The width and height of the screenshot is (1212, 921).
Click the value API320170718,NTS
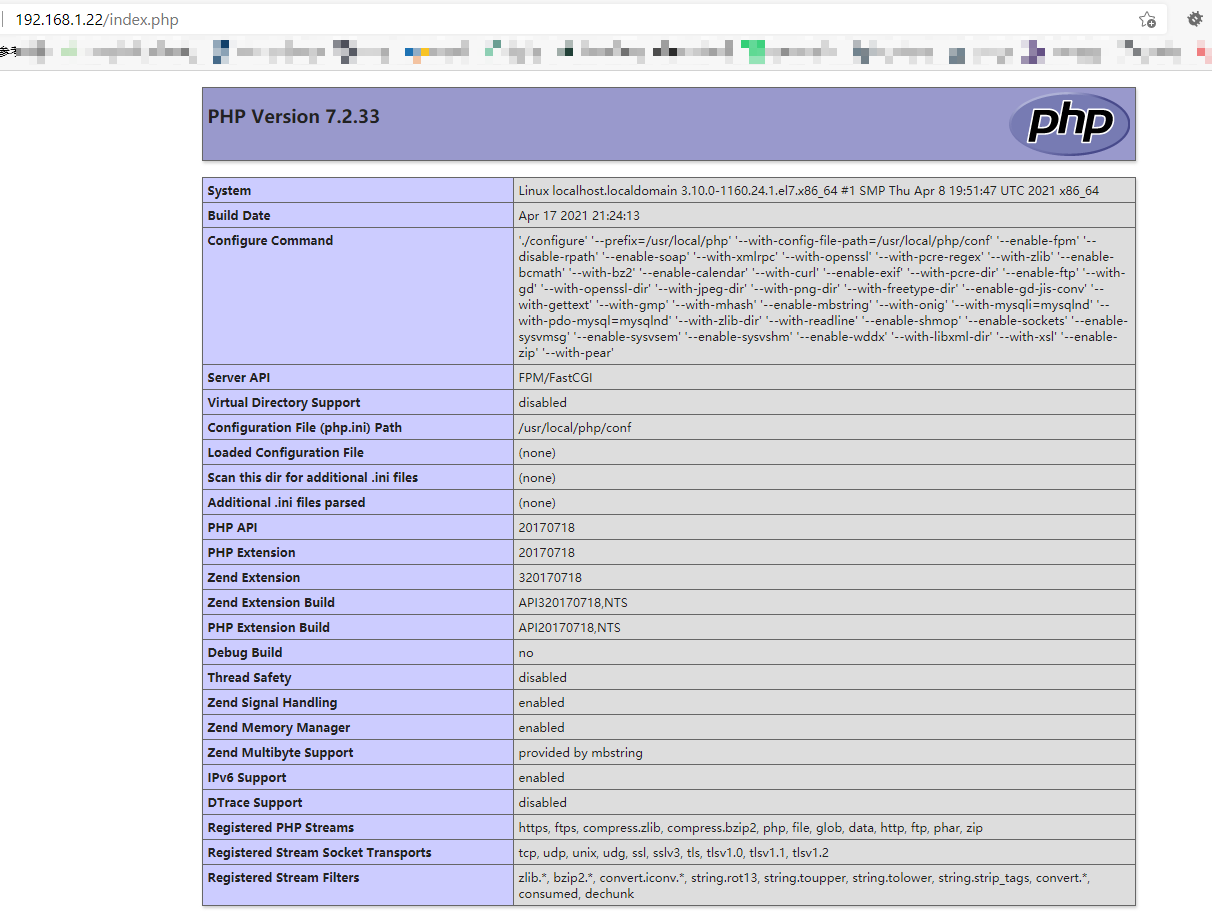[573, 603]
